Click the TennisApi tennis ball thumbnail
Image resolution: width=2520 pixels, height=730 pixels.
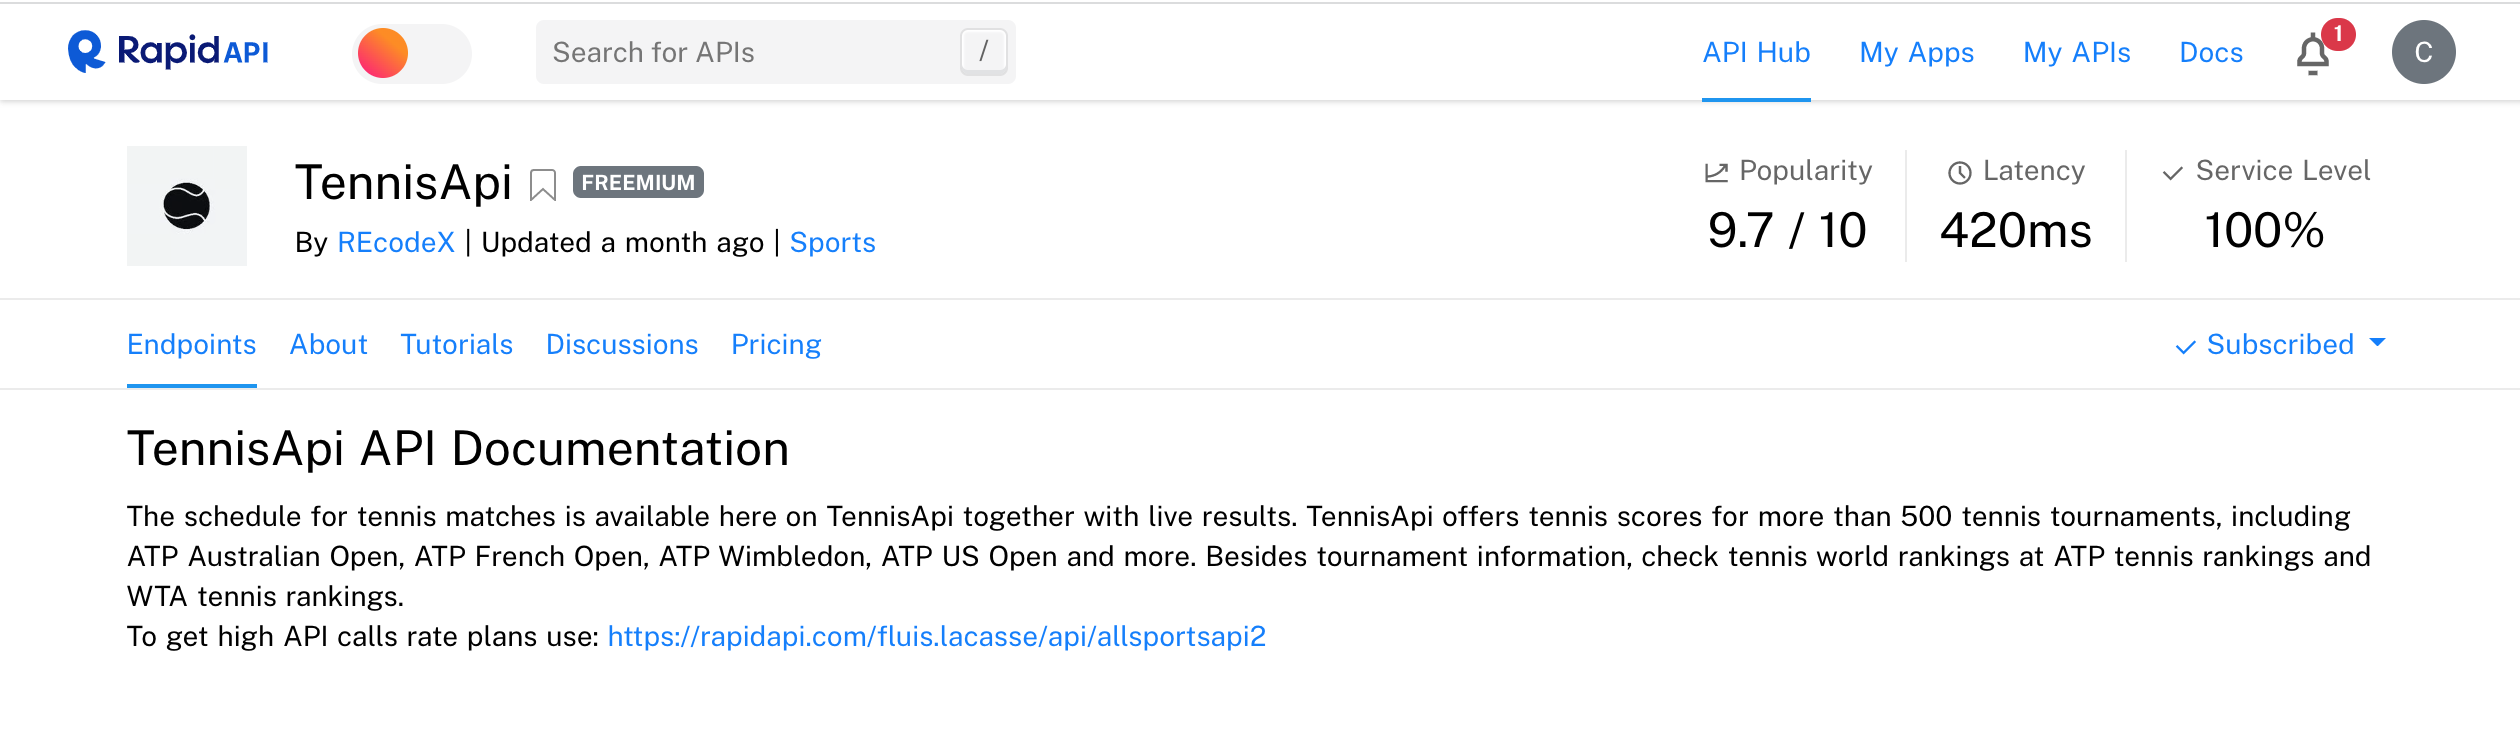point(187,206)
